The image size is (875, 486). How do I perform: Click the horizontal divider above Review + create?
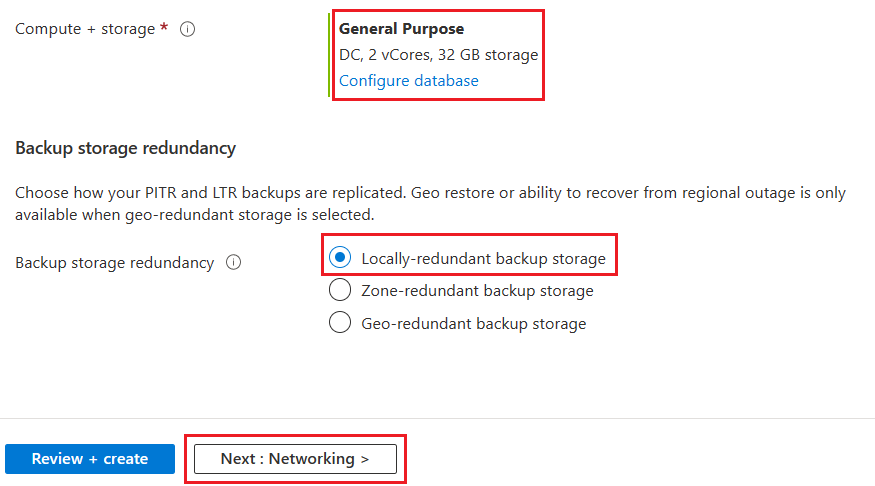437,418
